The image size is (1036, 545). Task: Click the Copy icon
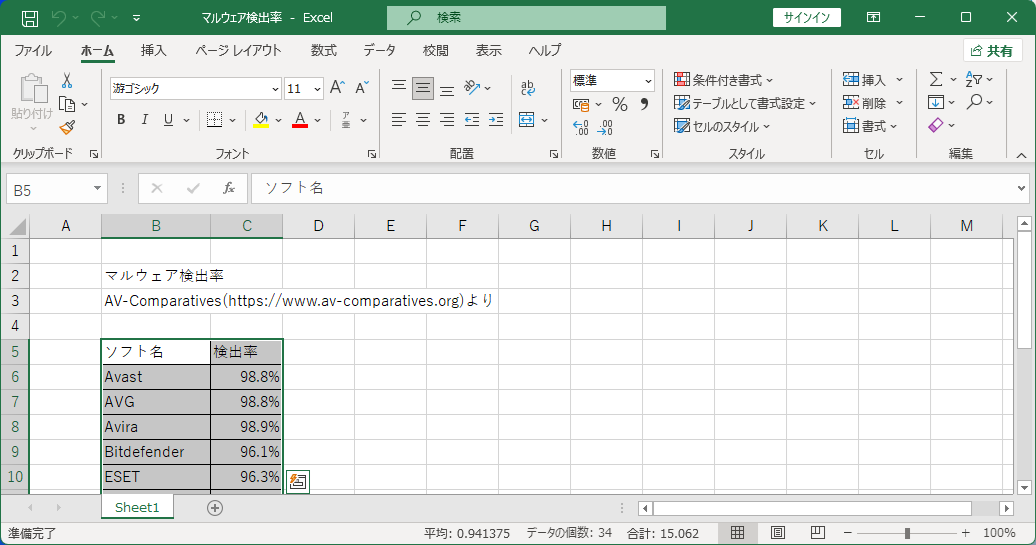pyautogui.click(x=67, y=104)
